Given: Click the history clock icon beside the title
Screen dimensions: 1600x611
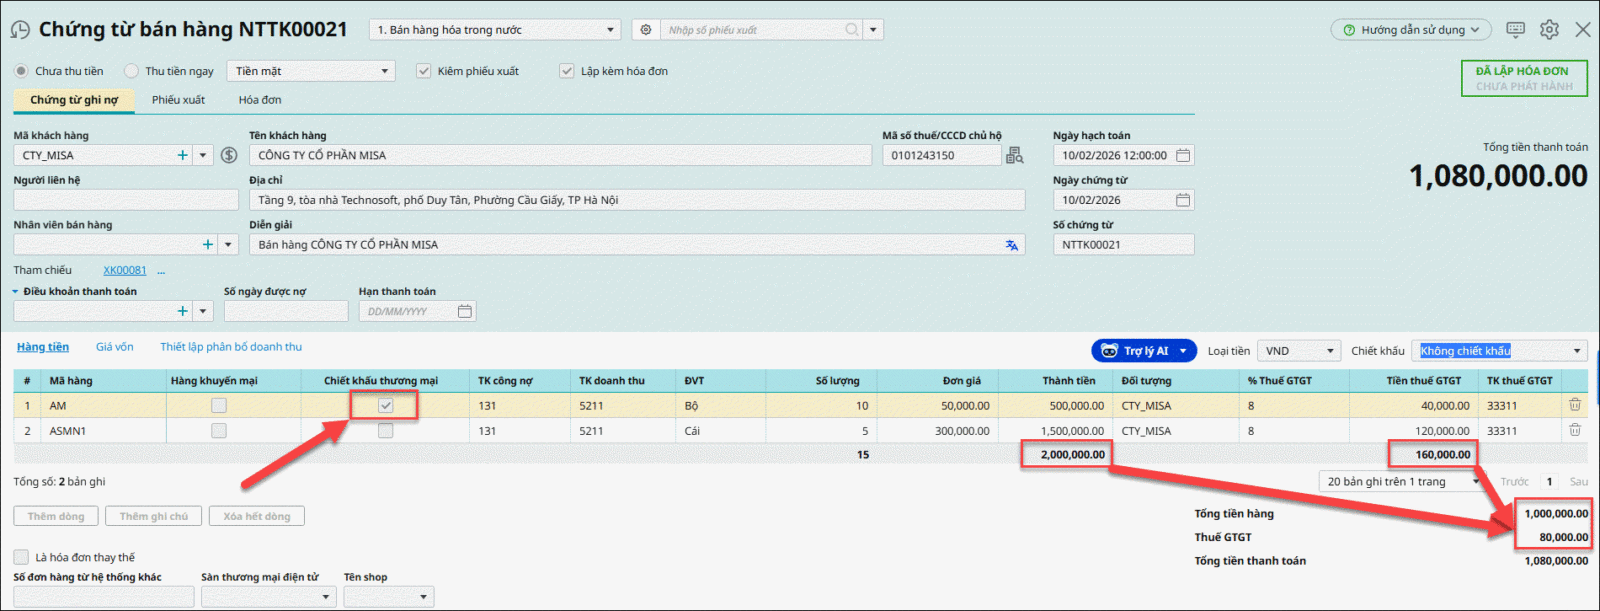Looking at the screenshot, I should point(20,30).
